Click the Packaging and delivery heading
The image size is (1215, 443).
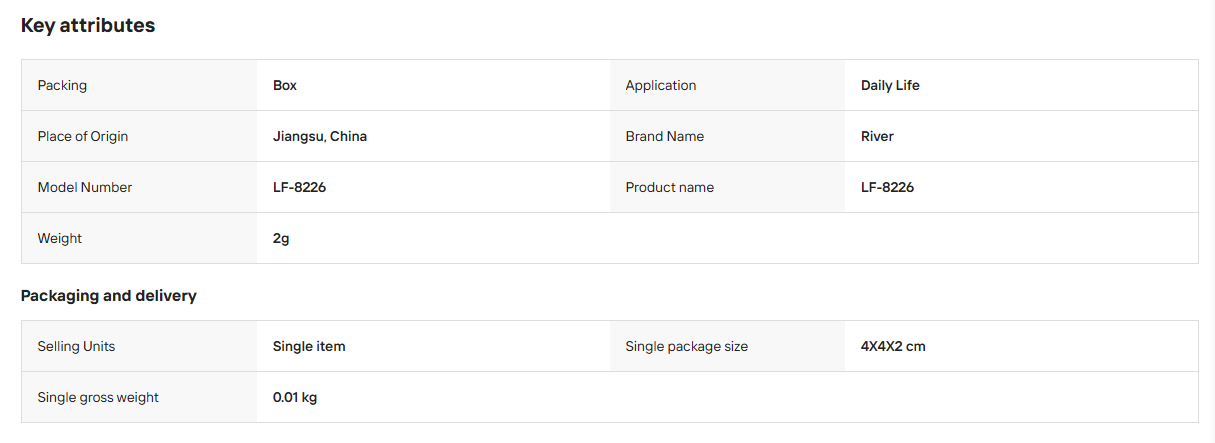pos(109,296)
